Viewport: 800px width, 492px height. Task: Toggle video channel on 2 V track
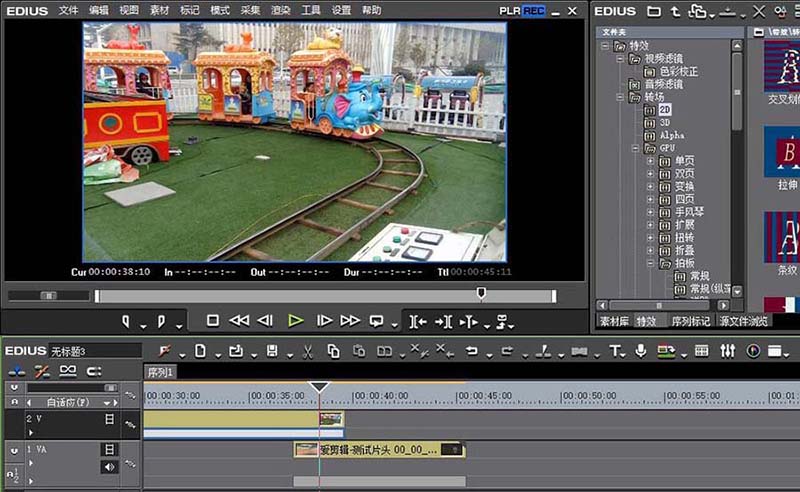[x=109, y=420]
